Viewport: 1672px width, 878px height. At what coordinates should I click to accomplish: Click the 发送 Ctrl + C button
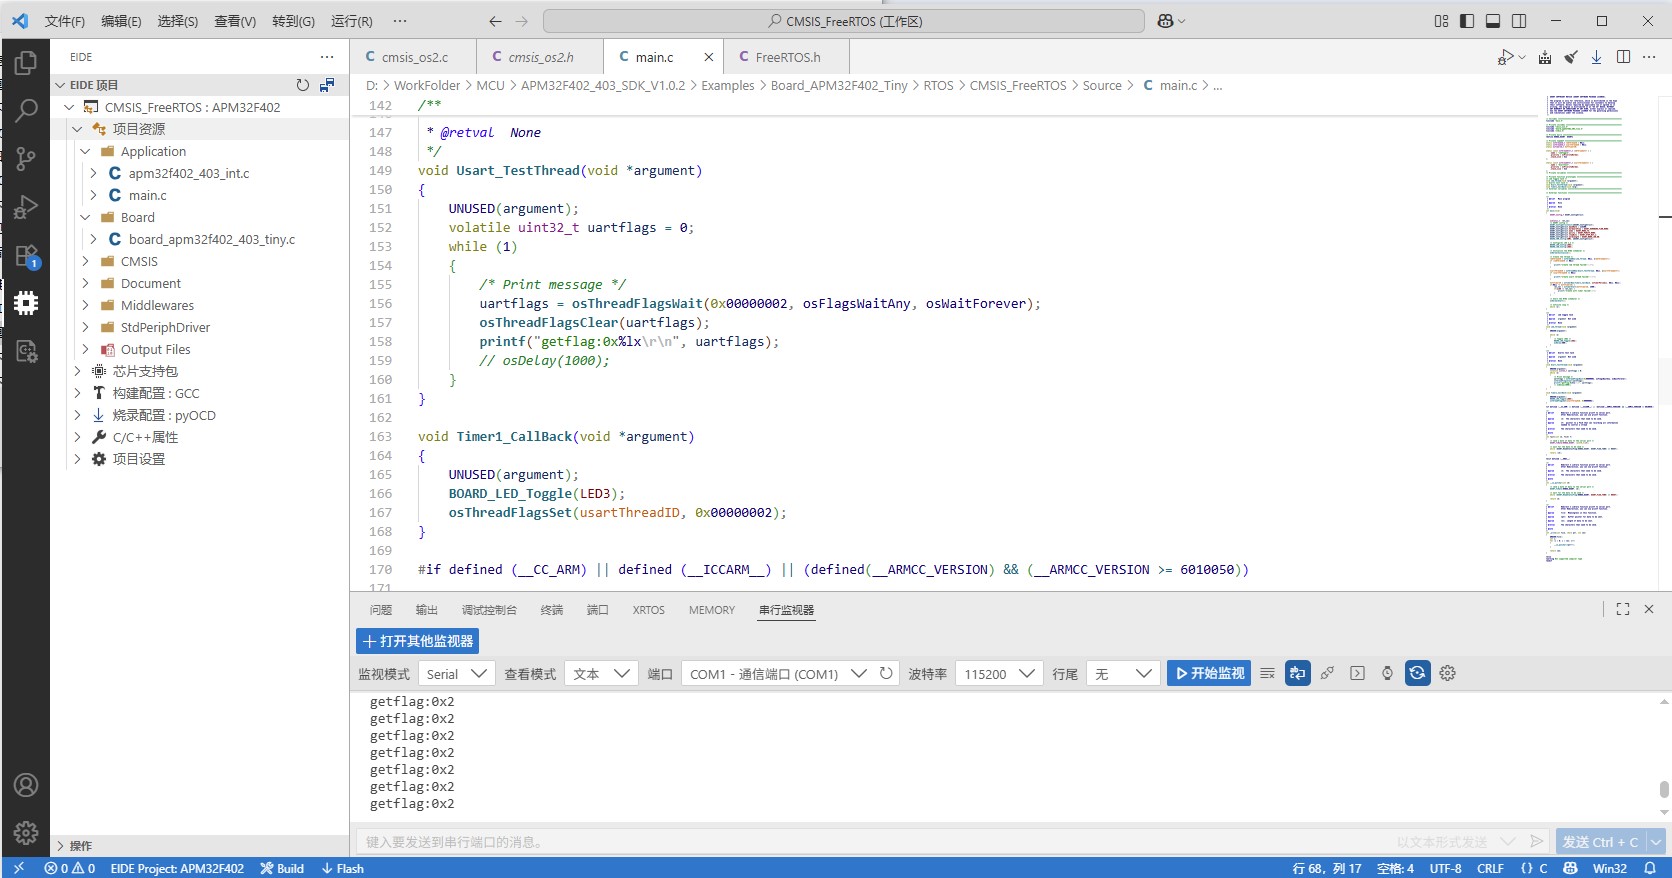[x=1600, y=841]
